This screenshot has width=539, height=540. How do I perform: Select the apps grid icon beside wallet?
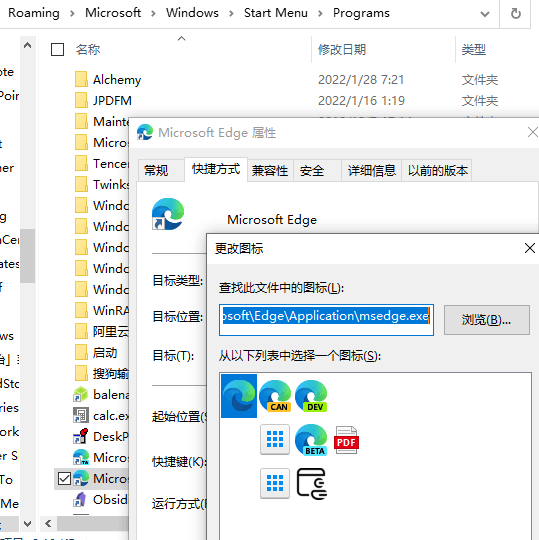coord(275,483)
